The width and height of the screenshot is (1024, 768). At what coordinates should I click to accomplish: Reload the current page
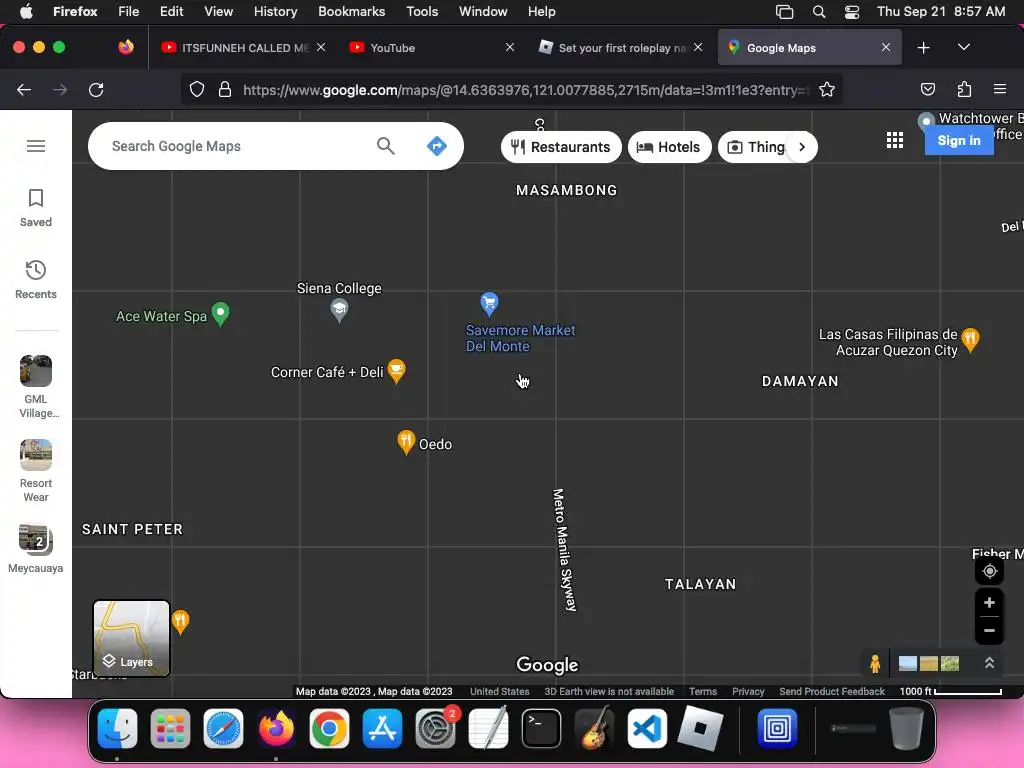tap(96, 90)
